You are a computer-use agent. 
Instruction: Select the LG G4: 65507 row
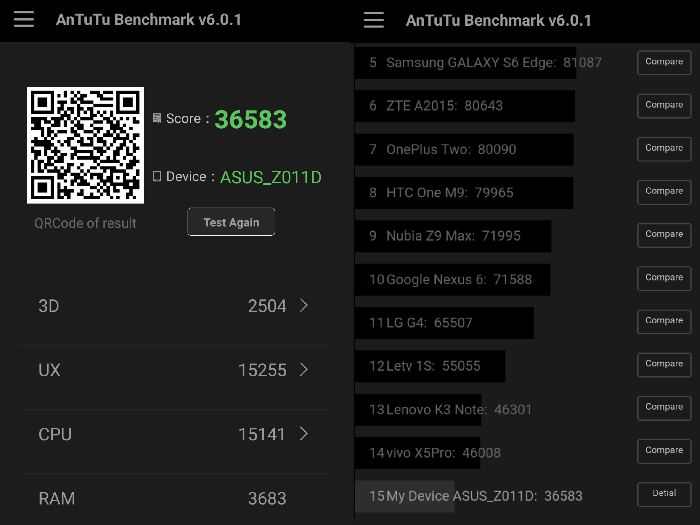click(444, 322)
